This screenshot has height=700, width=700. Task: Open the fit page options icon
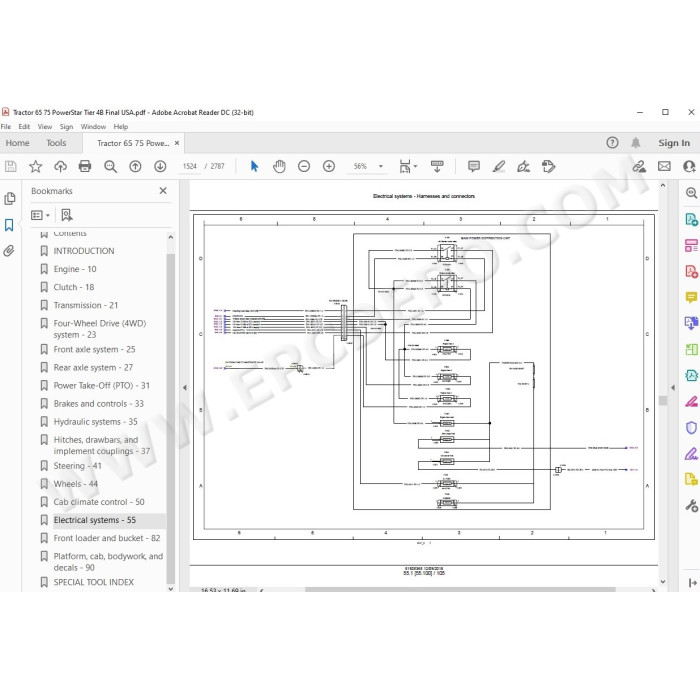(x=406, y=167)
